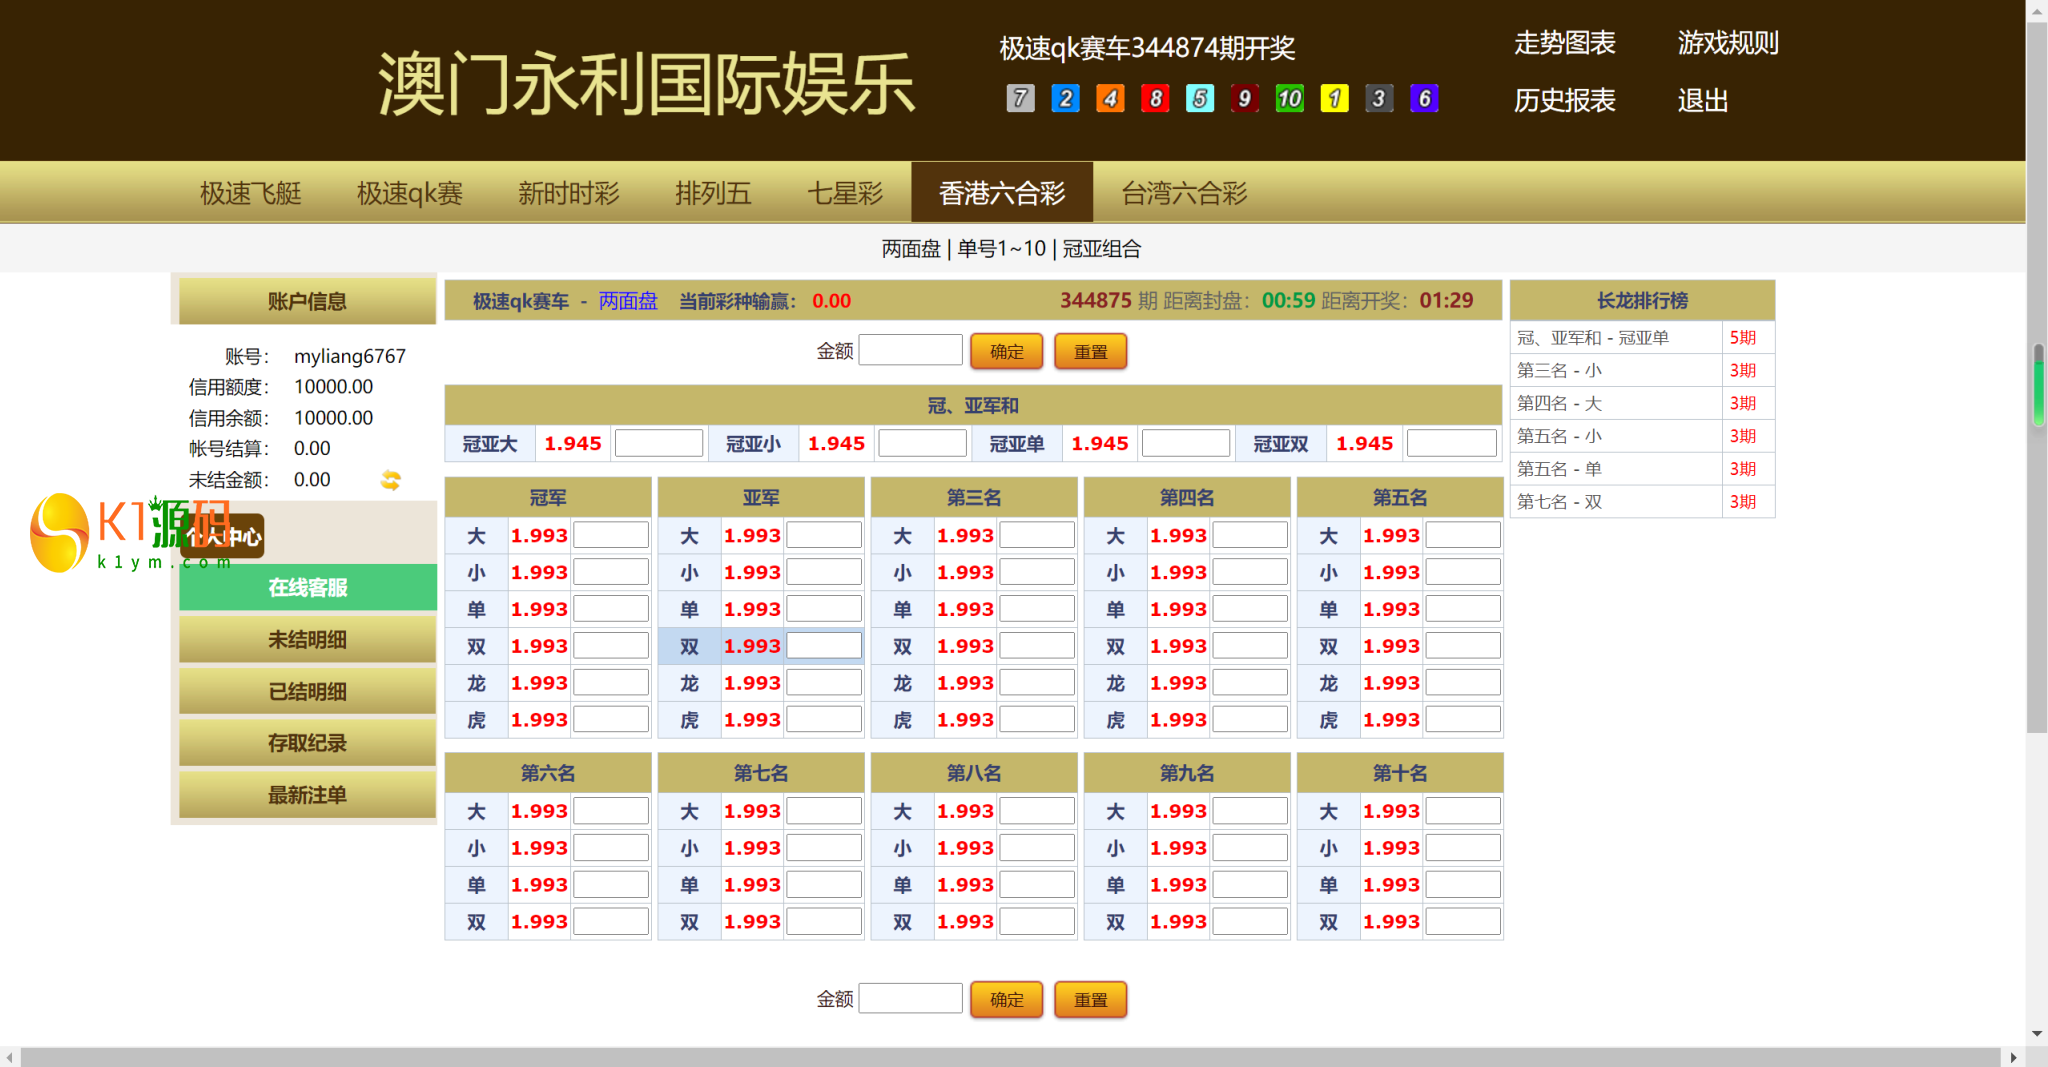Refresh balance with the icon beside 未结金额
The image size is (2048, 1067).
coord(391,480)
